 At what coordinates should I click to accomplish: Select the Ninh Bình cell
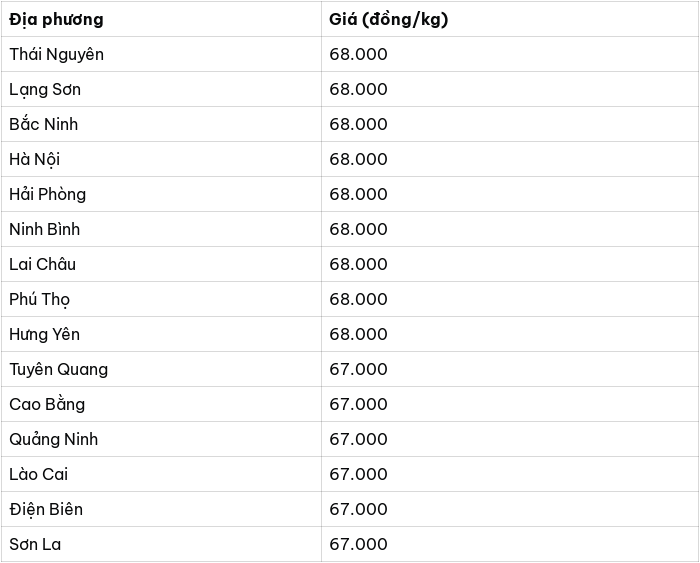(161, 229)
